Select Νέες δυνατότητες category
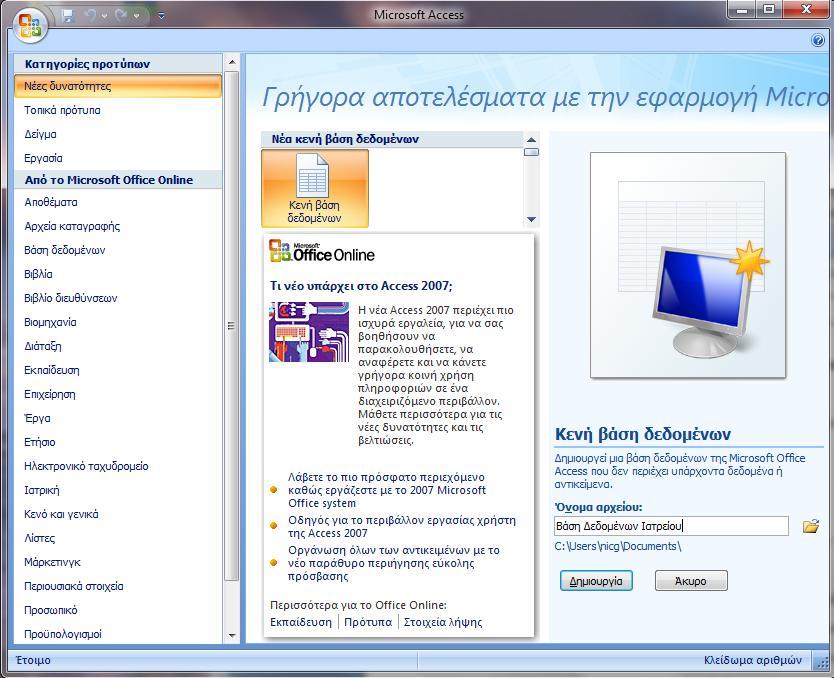 118,86
